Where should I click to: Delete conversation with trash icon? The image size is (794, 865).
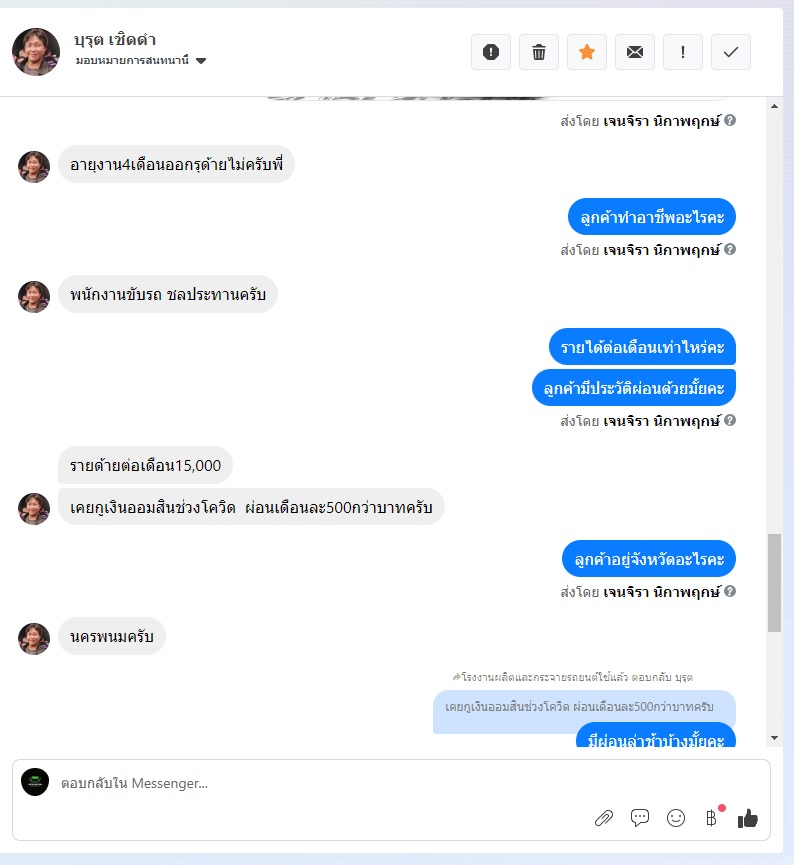tap(539, 52)
